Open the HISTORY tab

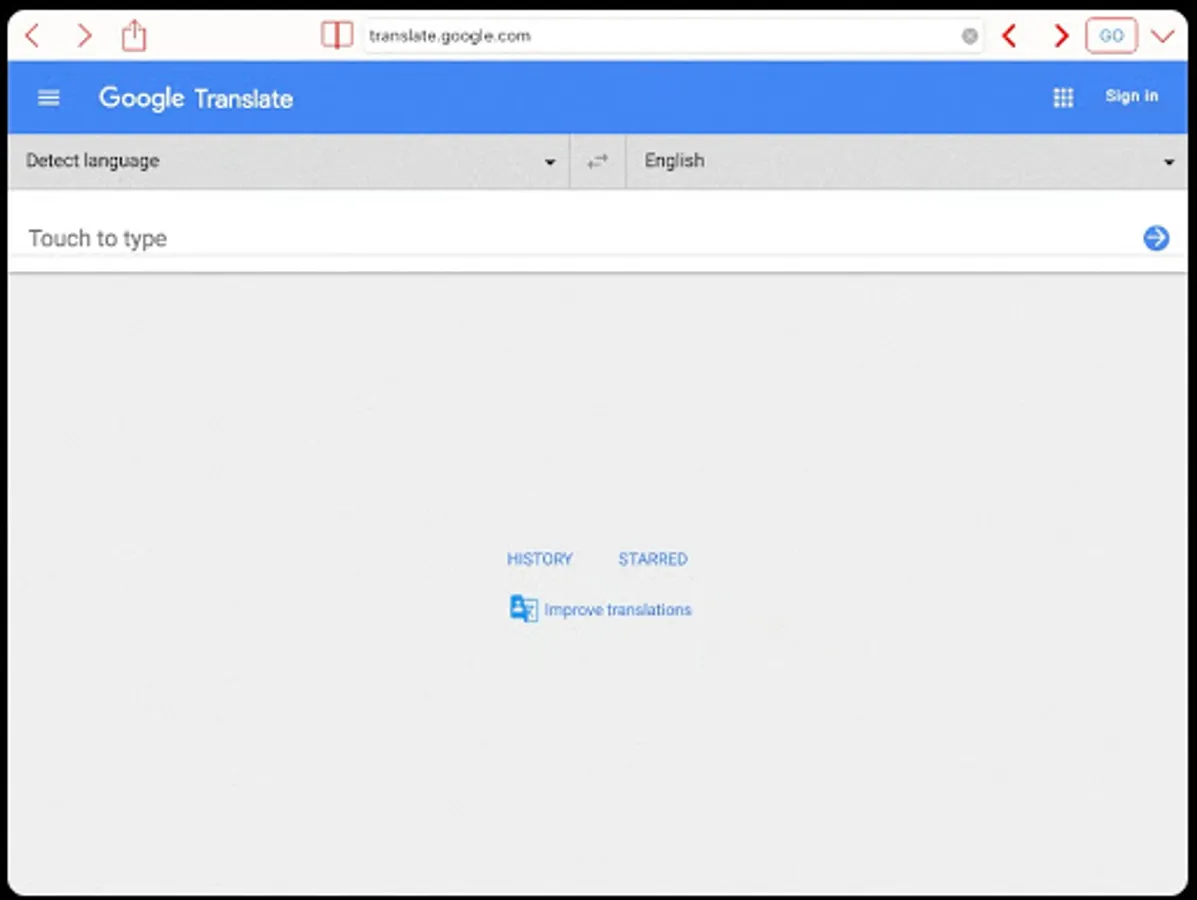(540, 559)
